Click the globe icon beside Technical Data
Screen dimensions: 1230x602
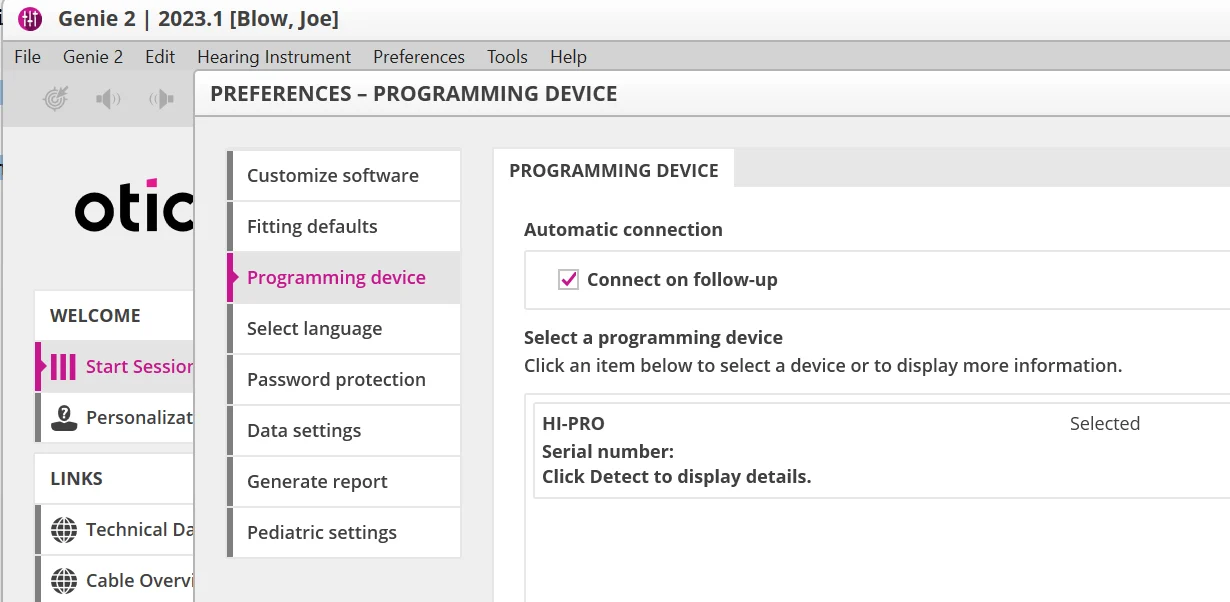point(64,529)
